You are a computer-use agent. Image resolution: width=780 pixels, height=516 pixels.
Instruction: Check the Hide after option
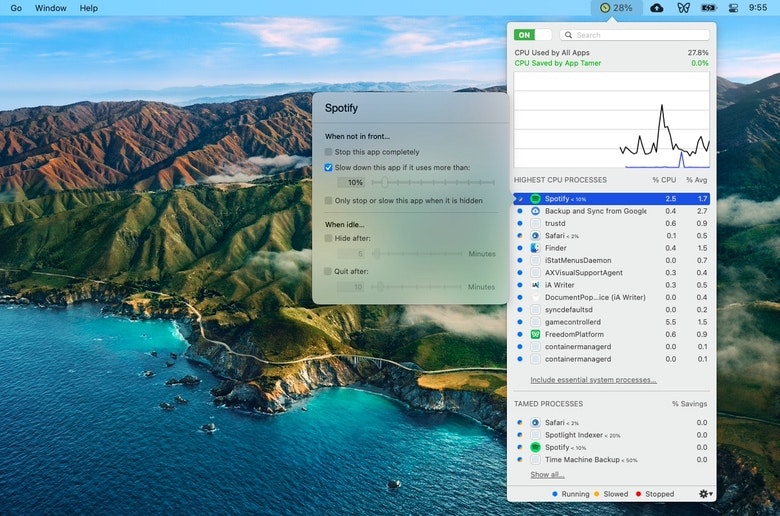tap(328, 238)
